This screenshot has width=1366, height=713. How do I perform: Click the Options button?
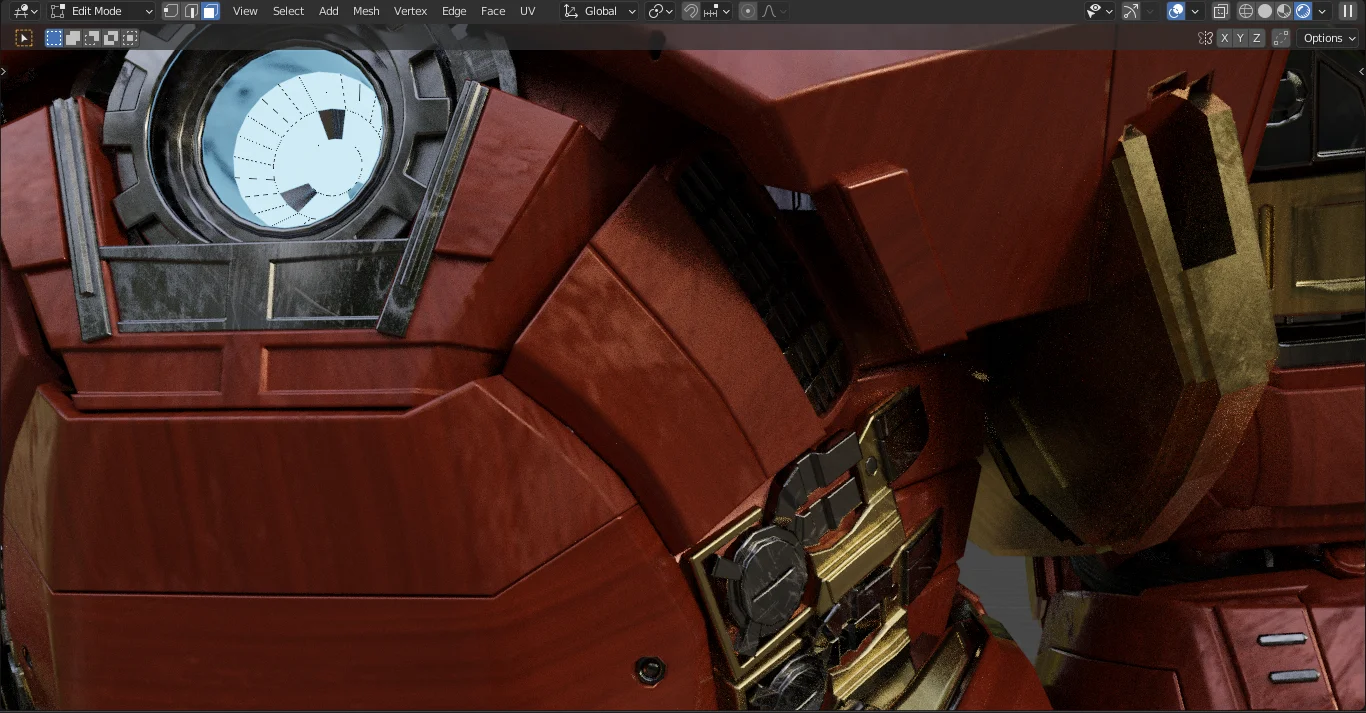(1325, 38)
